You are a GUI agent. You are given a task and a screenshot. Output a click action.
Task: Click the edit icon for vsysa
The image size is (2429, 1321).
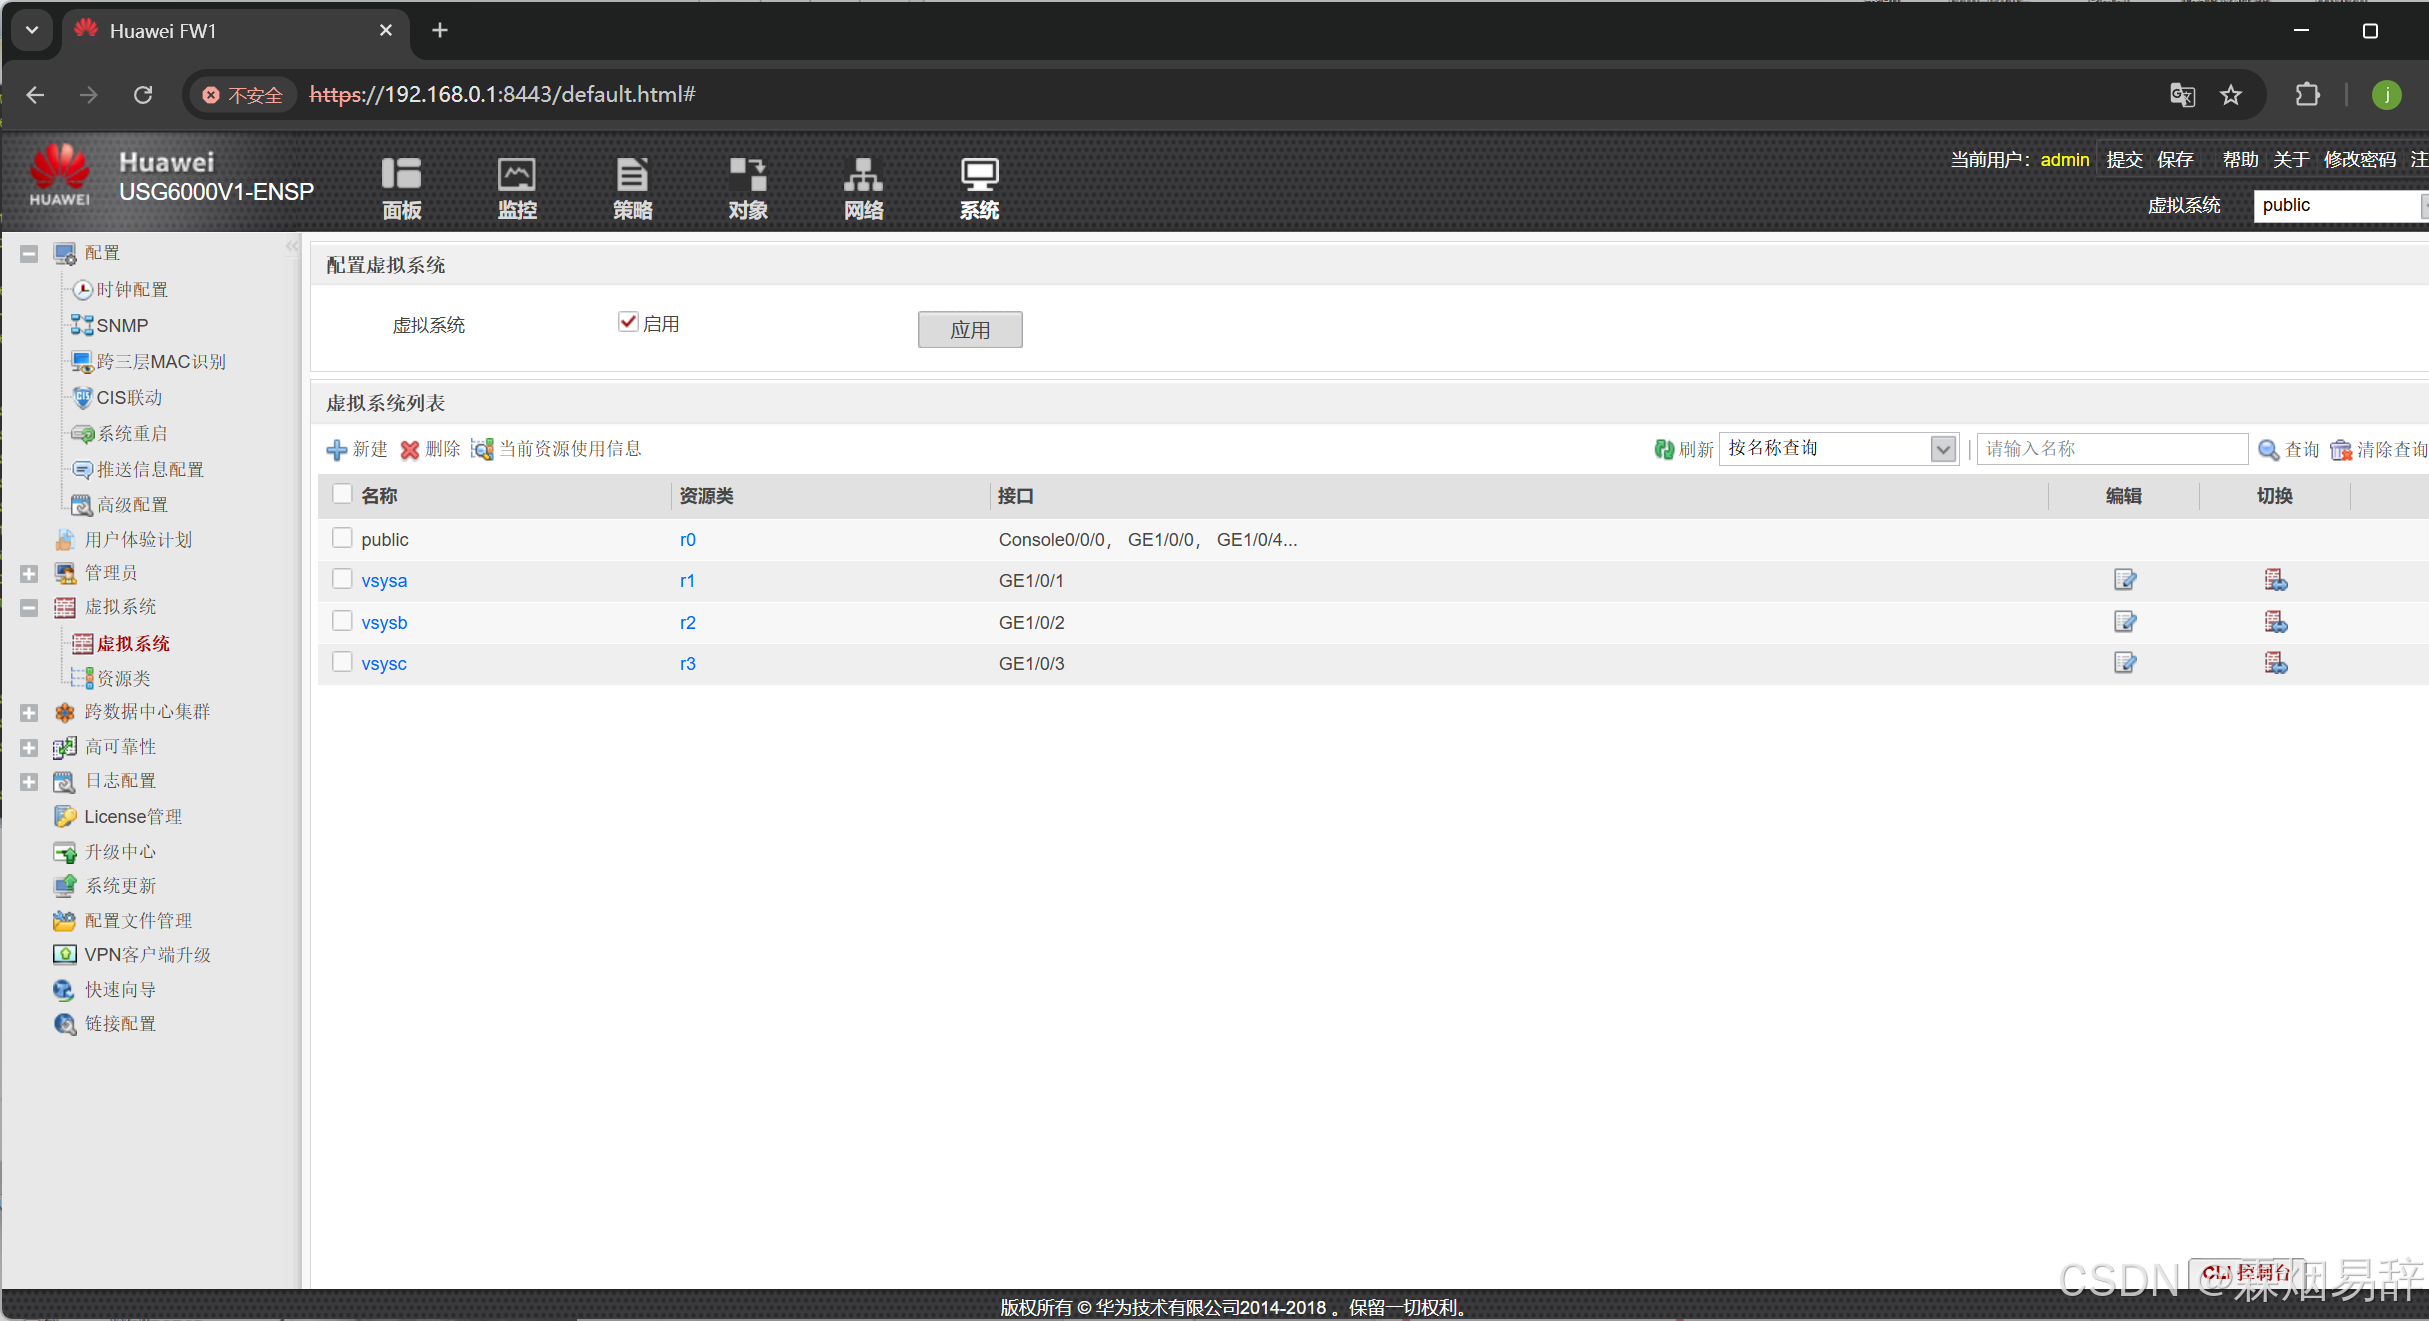(2124, 580)
